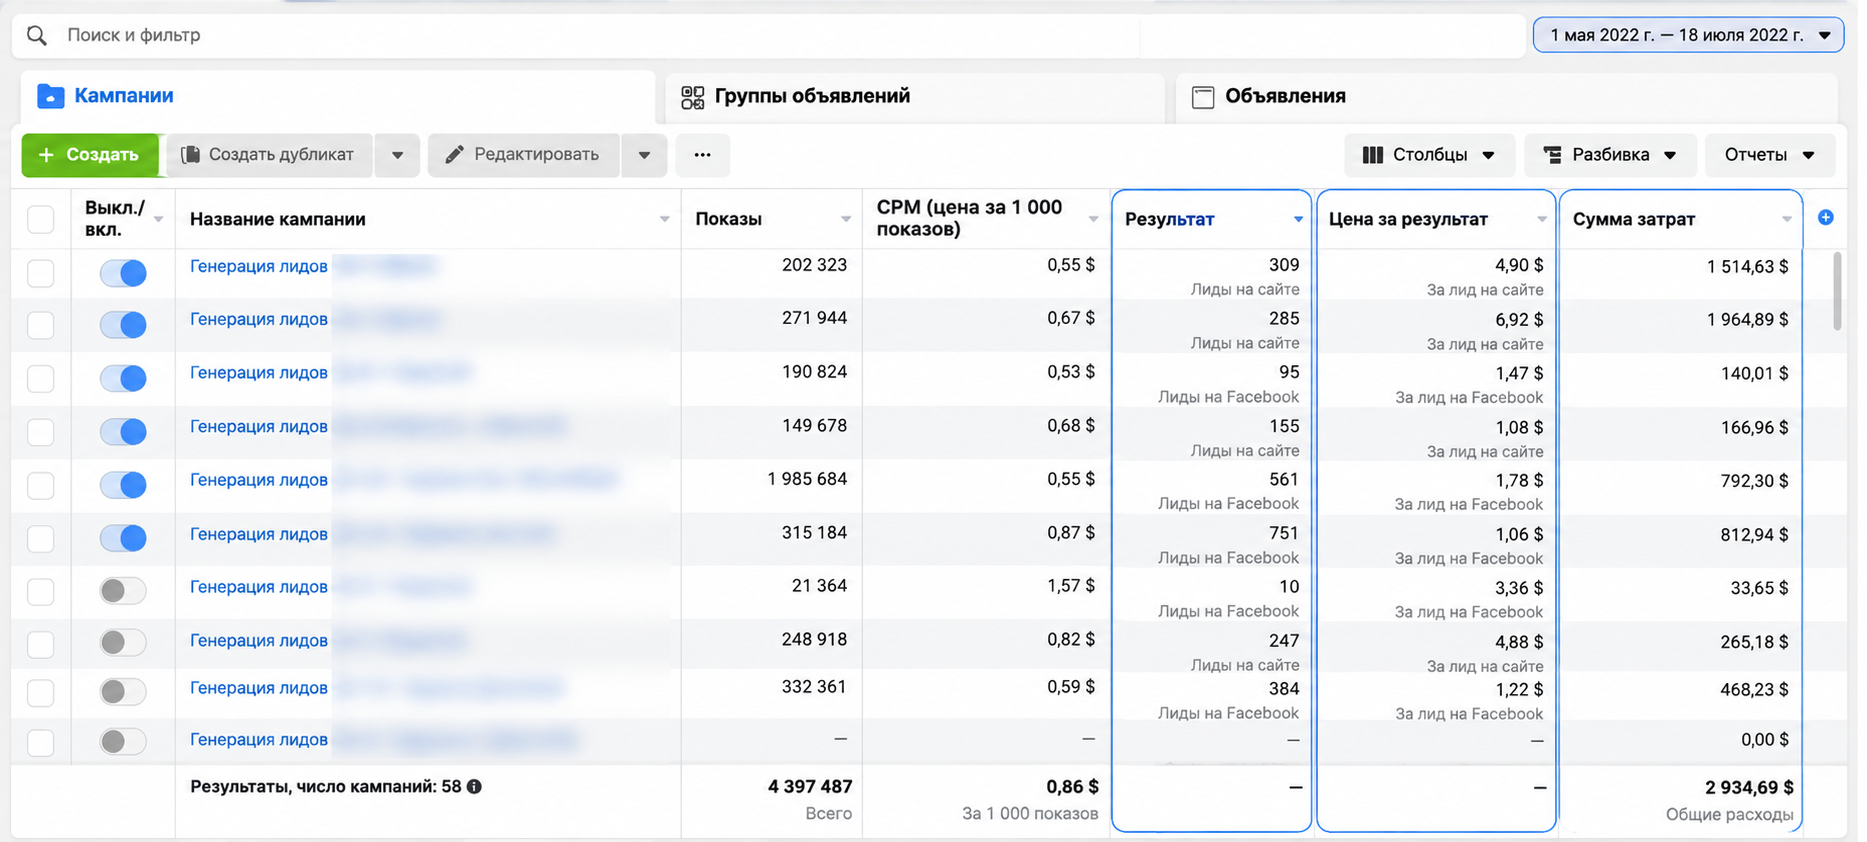Click the duplicate icon in Создать дубликат
The height and width of the screenshot is (842, 1867).
190,155
